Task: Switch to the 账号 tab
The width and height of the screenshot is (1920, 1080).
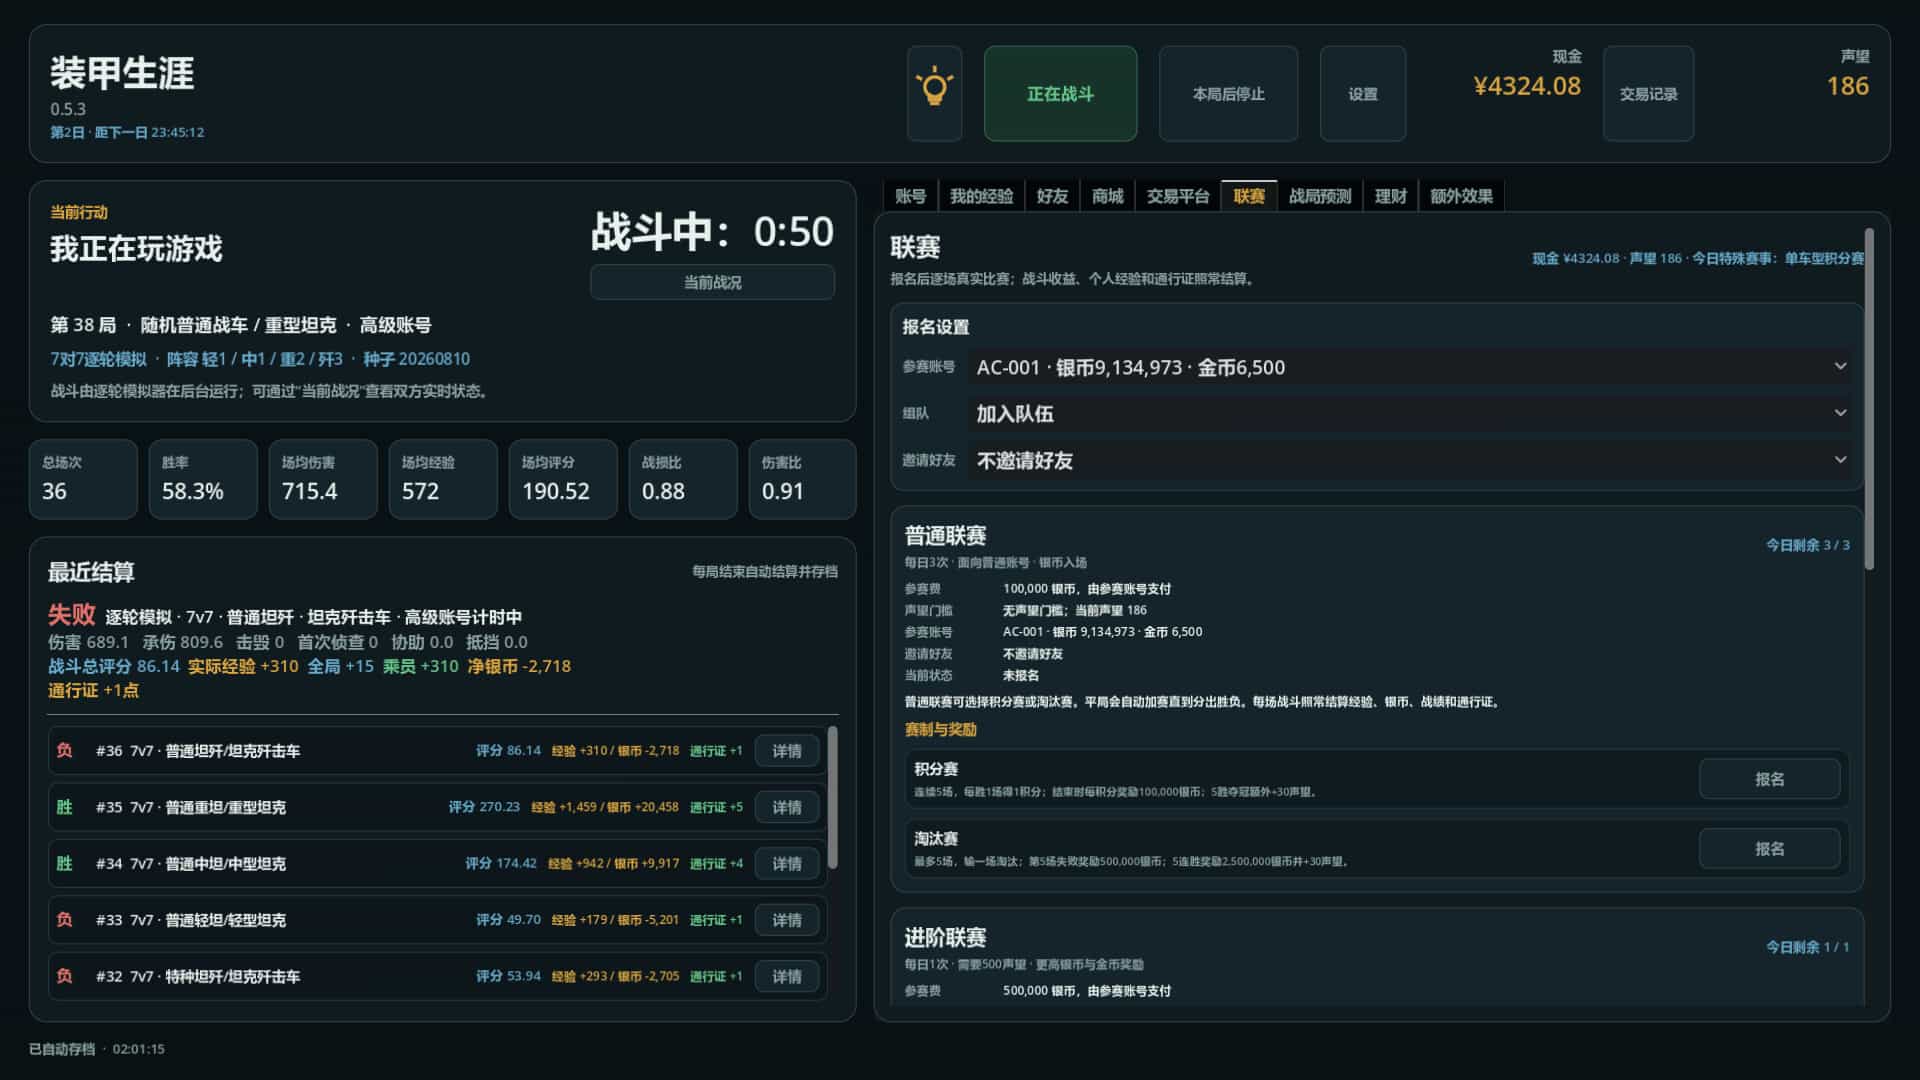Action: tap(910, 196)
